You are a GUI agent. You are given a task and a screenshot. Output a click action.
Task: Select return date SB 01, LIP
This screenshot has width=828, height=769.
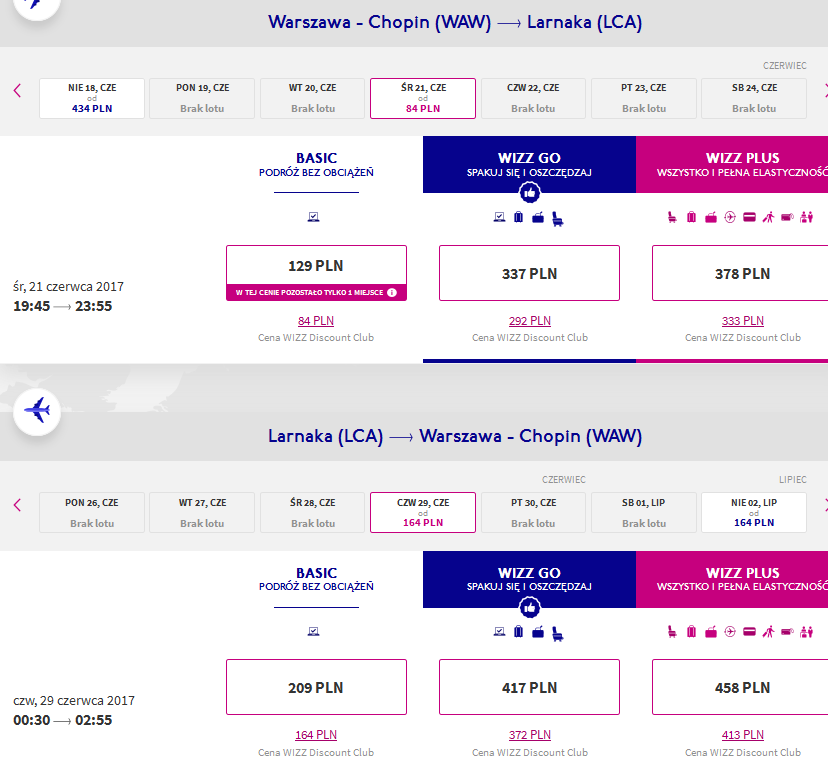click(644, 512)
